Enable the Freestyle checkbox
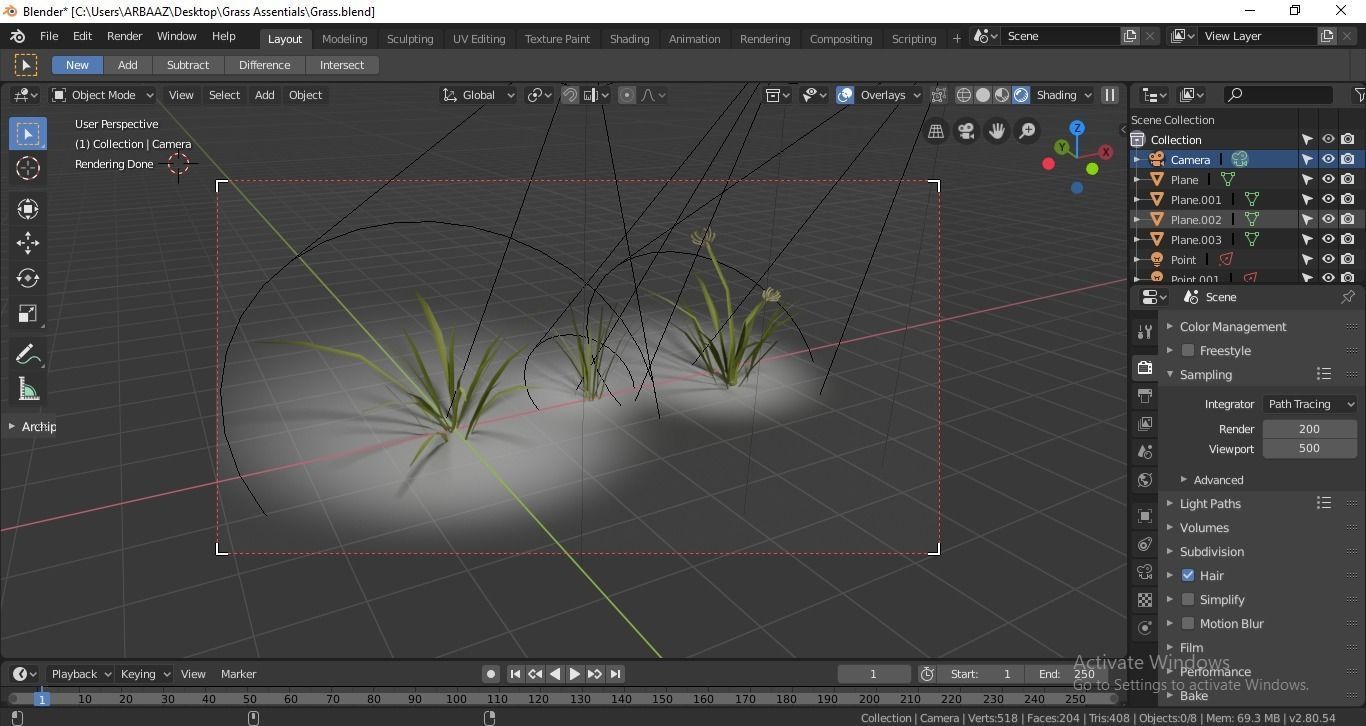 [1188, 351]
